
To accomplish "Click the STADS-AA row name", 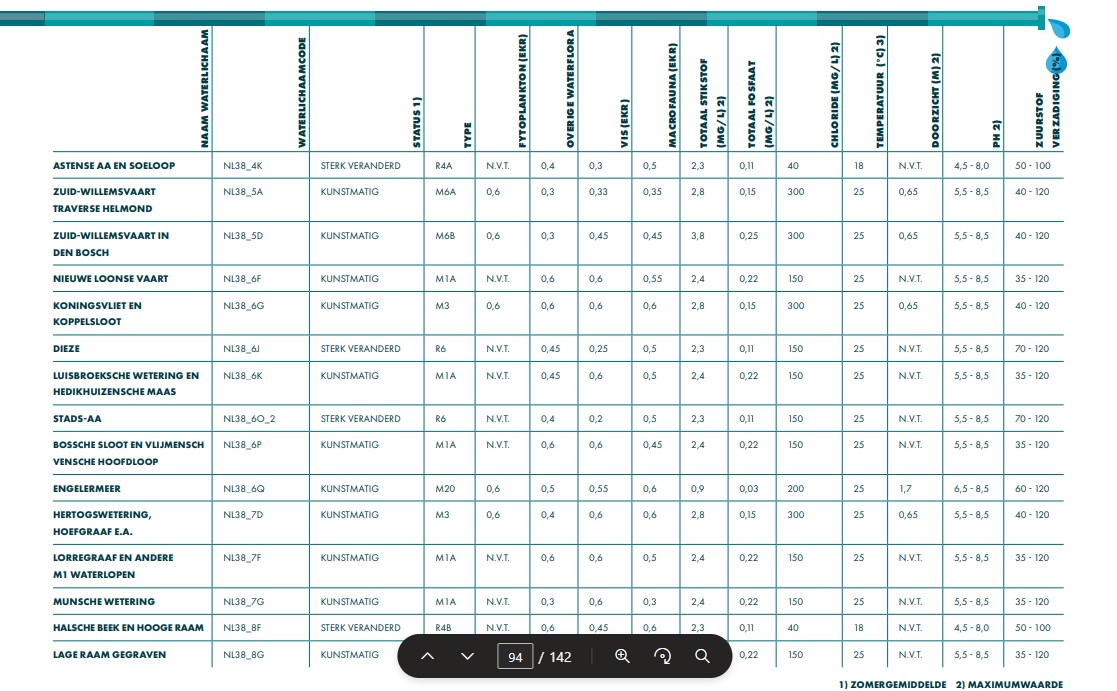I will pos(76,419).
